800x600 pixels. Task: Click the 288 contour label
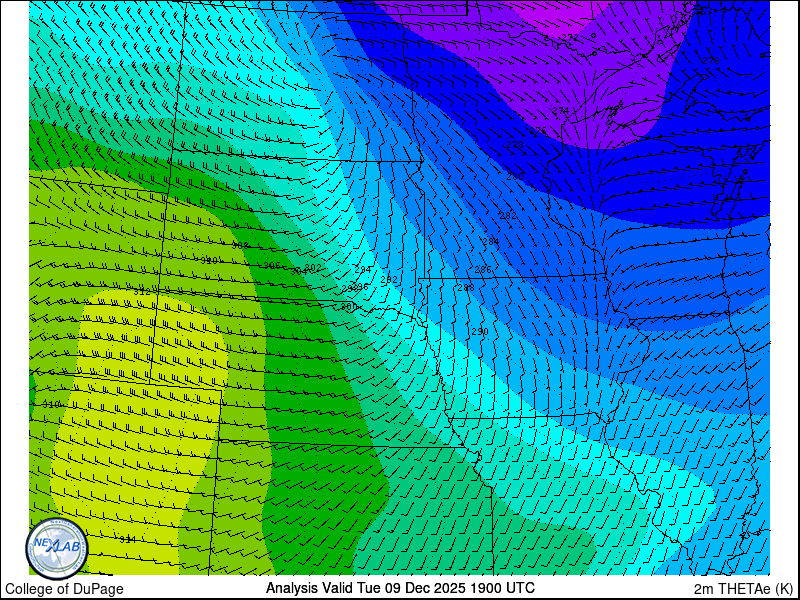466,288
